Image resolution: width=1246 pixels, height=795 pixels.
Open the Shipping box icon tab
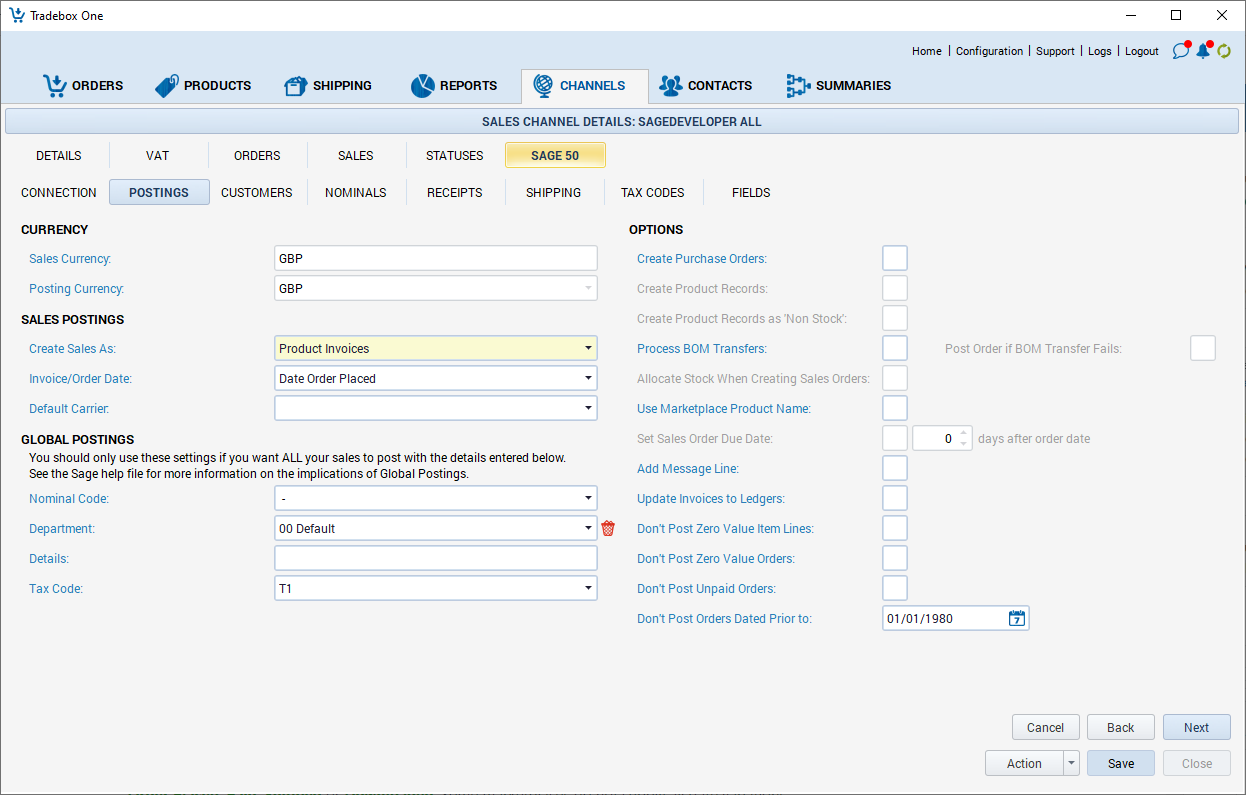(x=328, y=86)
